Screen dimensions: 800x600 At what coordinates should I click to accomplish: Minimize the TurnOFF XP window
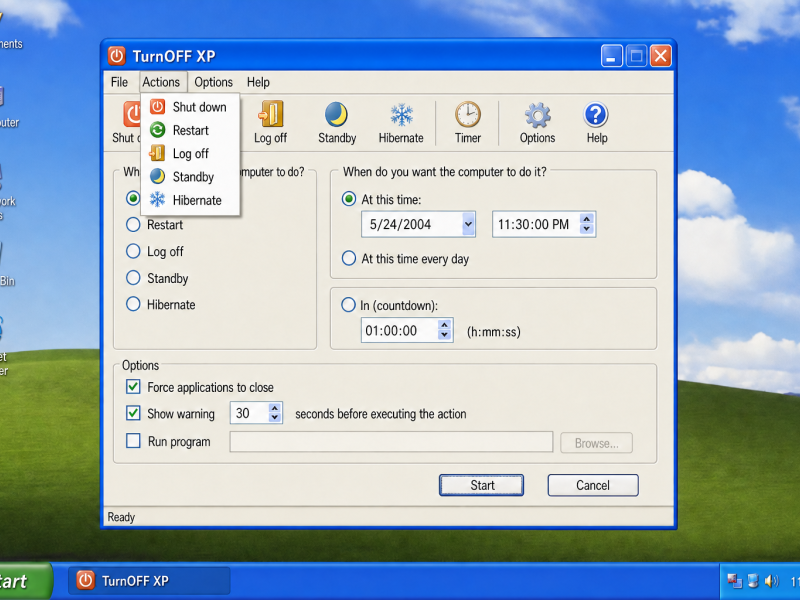point(611,56)
